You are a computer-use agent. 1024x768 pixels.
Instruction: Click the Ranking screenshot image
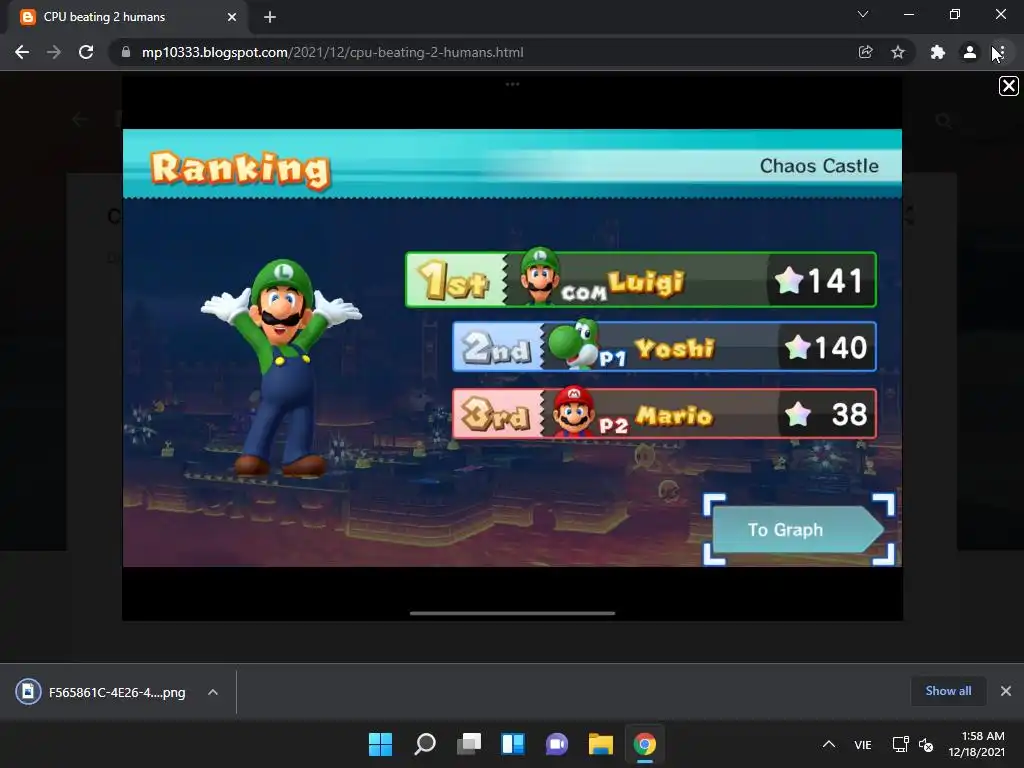(x=513, y=347)
